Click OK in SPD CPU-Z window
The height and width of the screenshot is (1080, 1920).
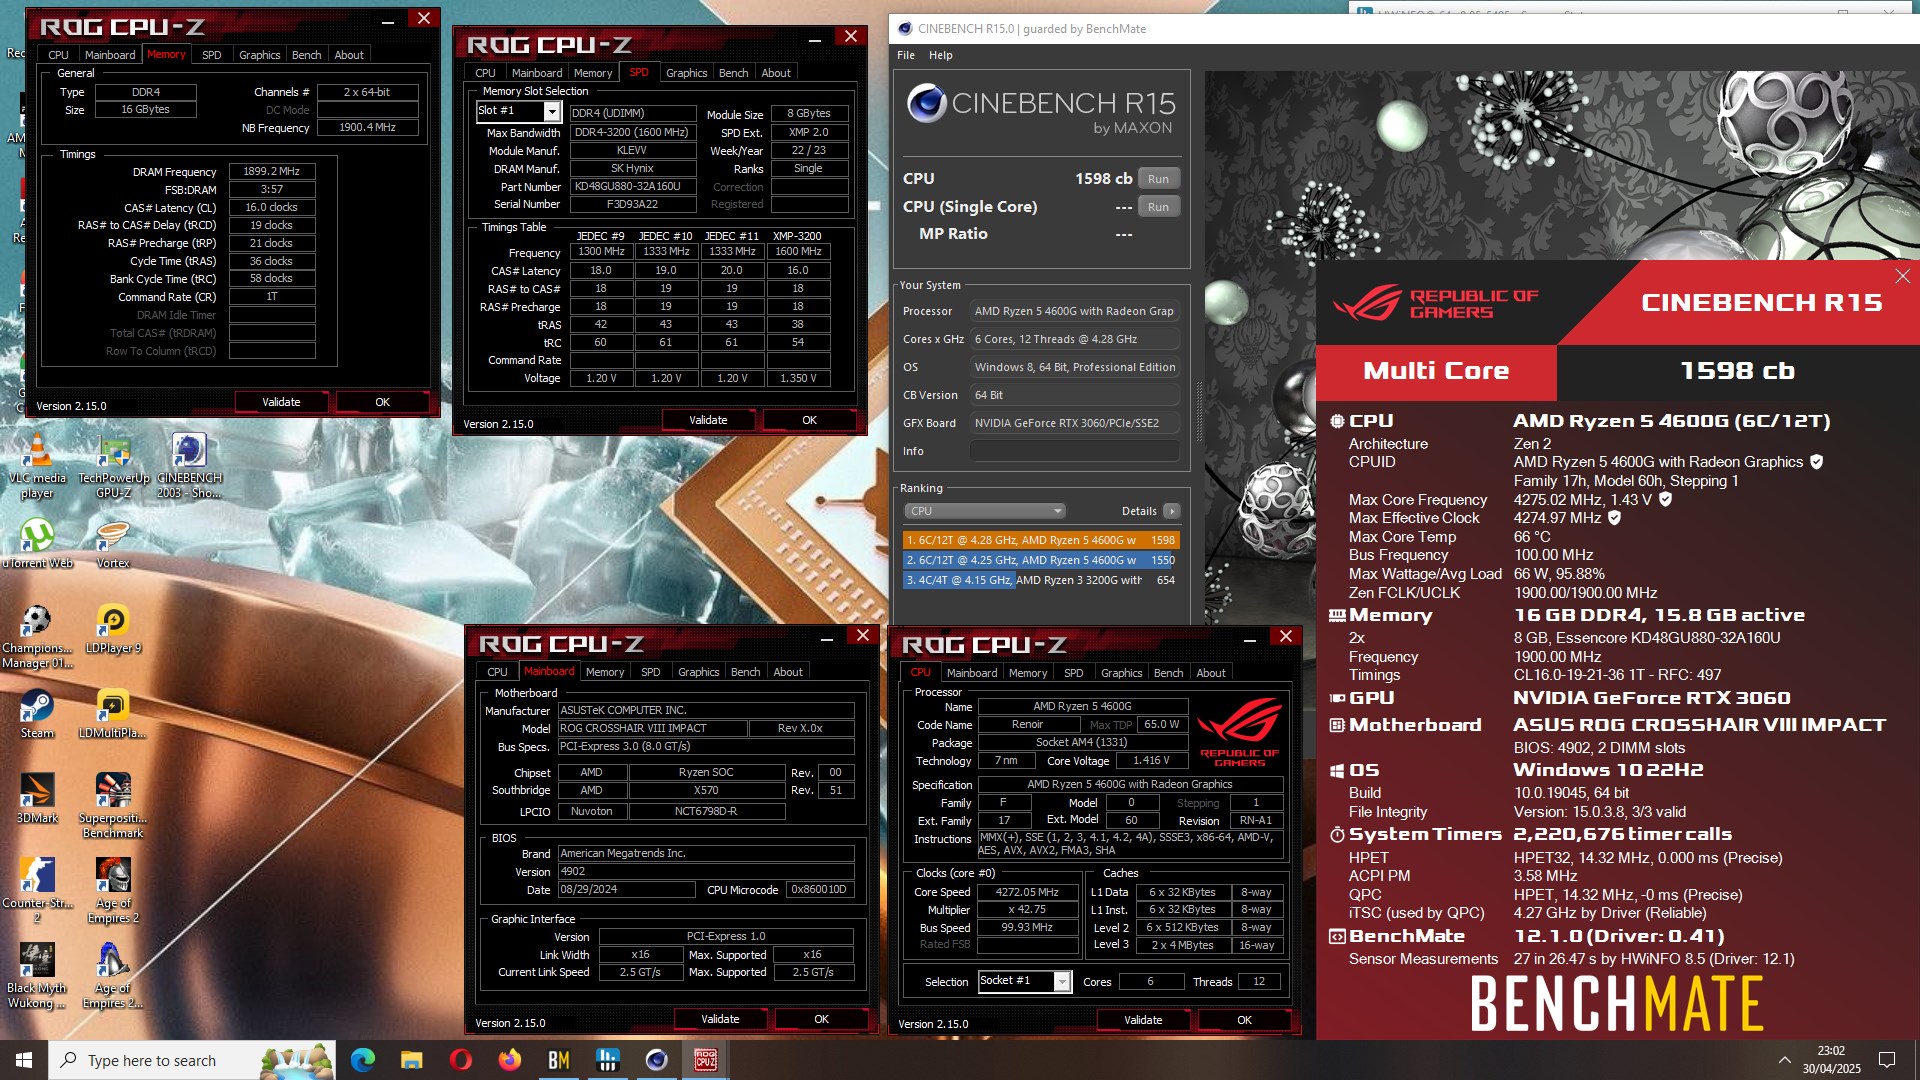[x=809, y=420]
